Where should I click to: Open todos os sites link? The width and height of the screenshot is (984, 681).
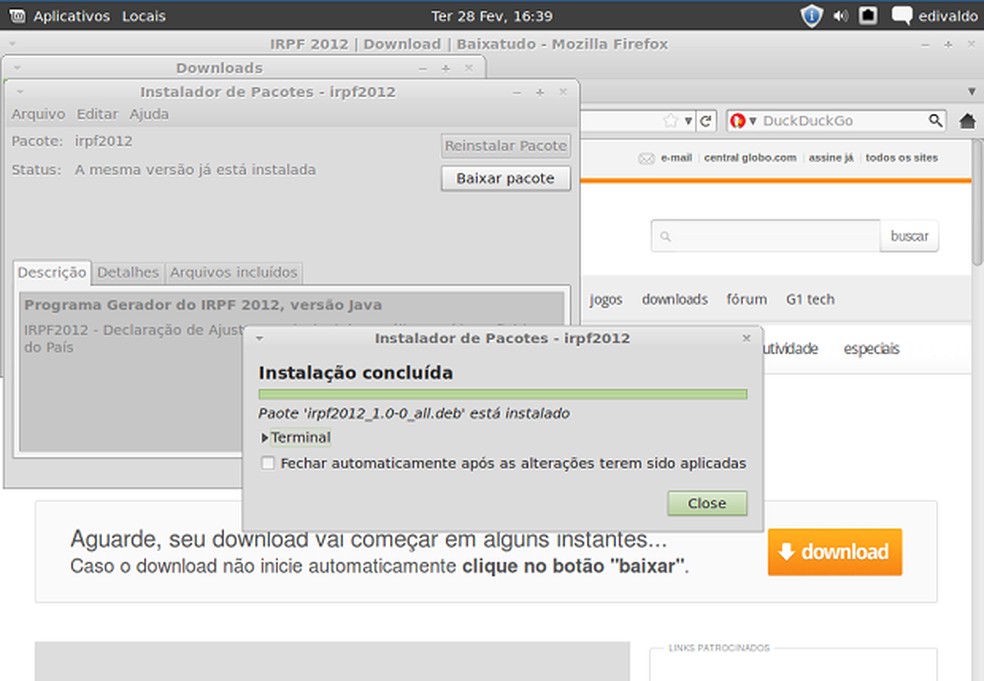(902, 158)
